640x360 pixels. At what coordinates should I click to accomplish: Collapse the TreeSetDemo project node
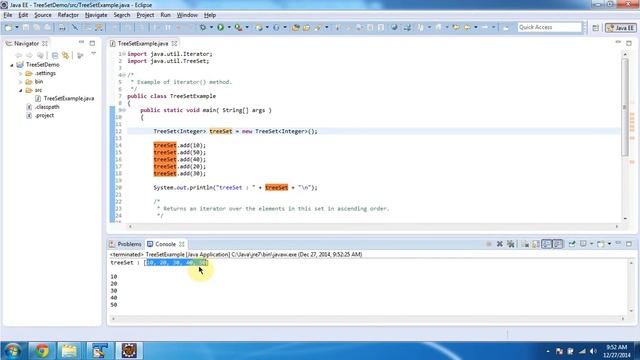(12, 65)
